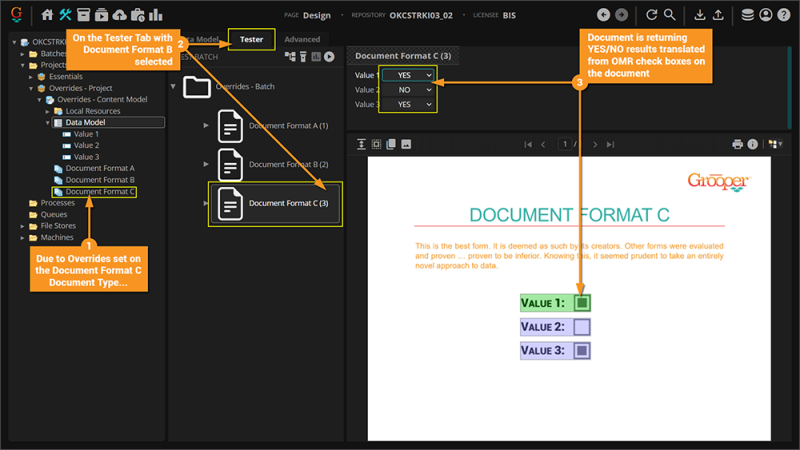Expand the Machines node
The height and width of the screenshot is (450, 800).
point(22,238)
